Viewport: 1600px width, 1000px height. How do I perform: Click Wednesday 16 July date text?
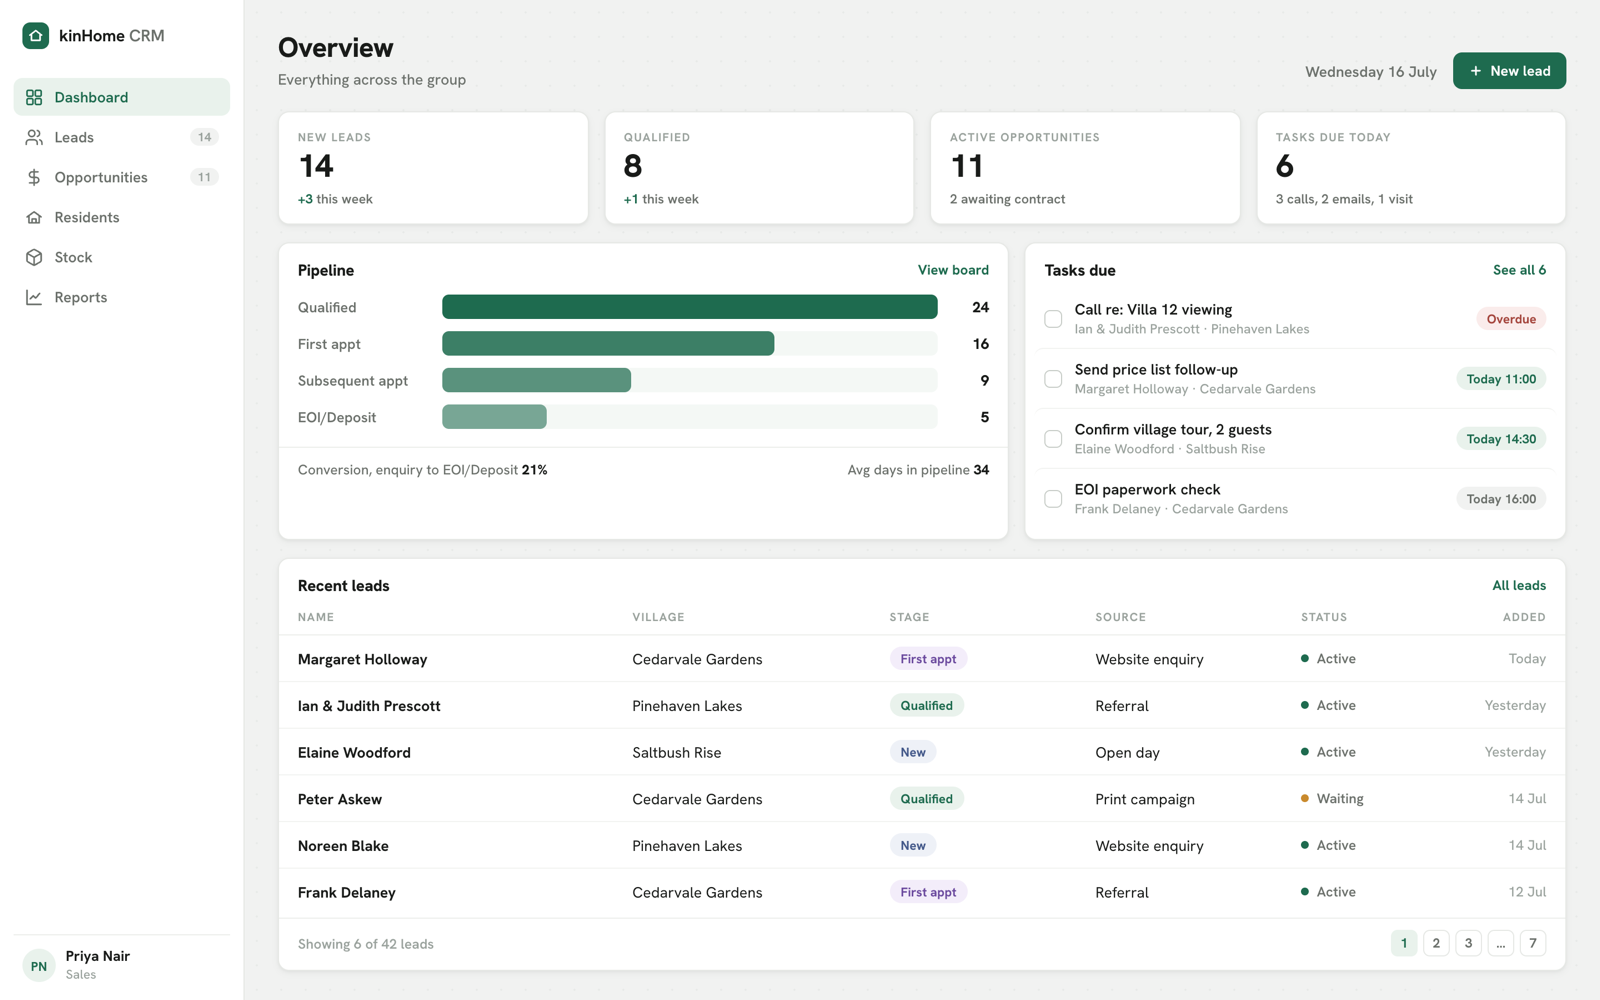click(x=1370, y=72)
